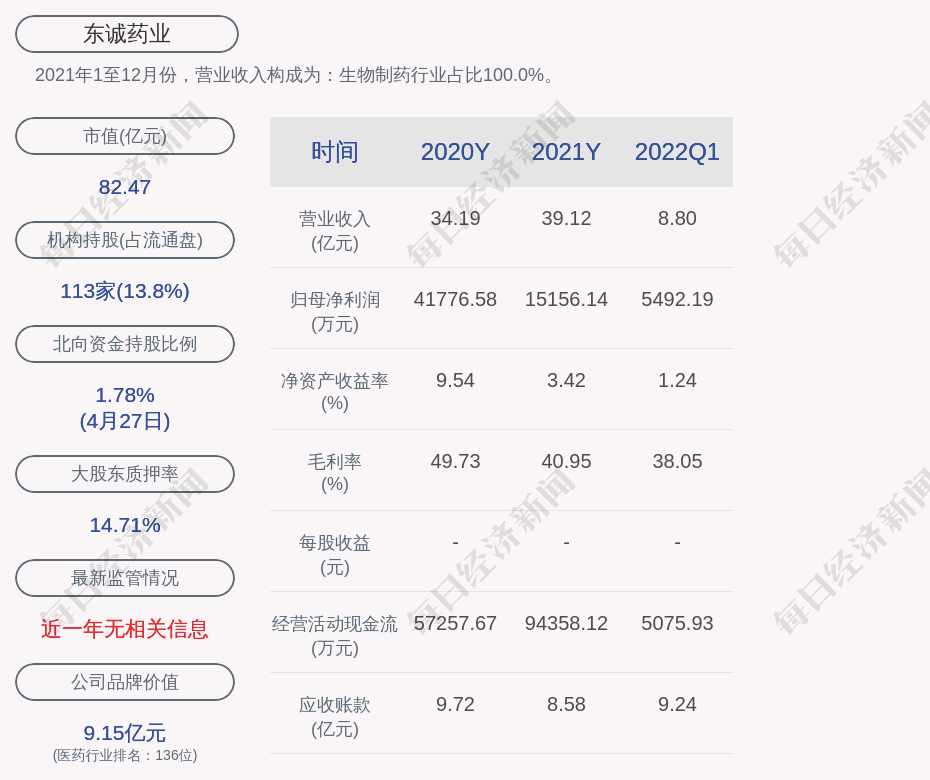Select the 市值(亿元) label button
This screenshot has height=780, width=930.
point(125,136)
